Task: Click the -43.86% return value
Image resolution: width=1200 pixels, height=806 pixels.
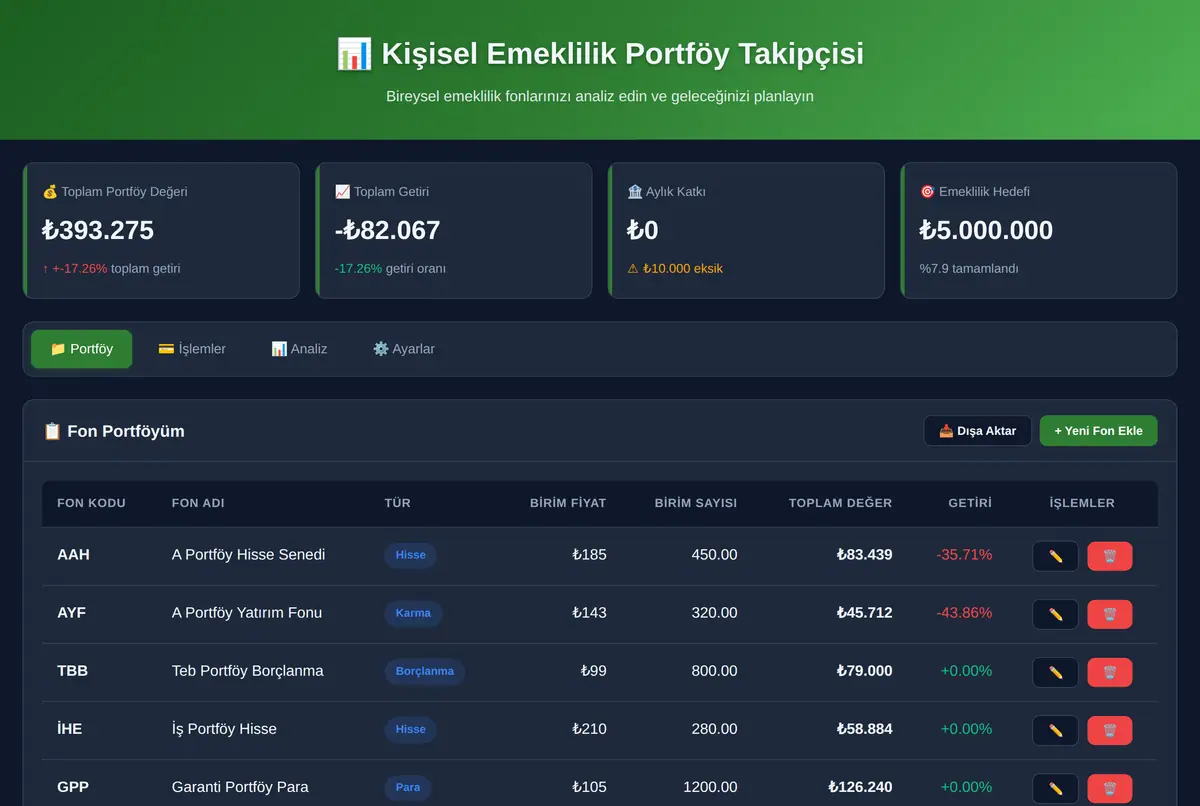Action: [964, 613]
